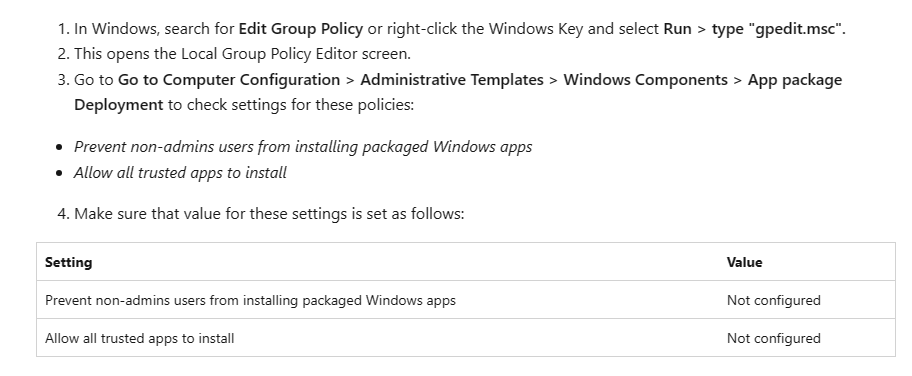
Task: Click "Windows Components" bold text
Action: coord(646,80)
